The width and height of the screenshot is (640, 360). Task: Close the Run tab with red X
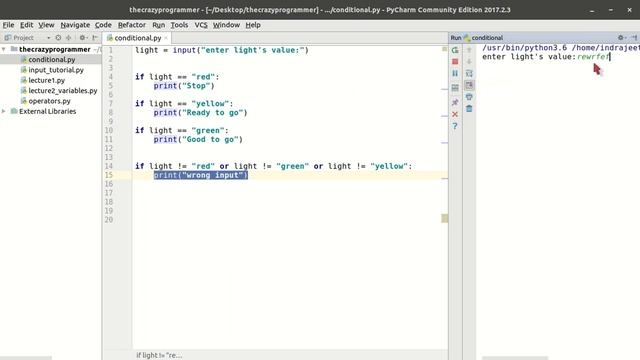455,114
